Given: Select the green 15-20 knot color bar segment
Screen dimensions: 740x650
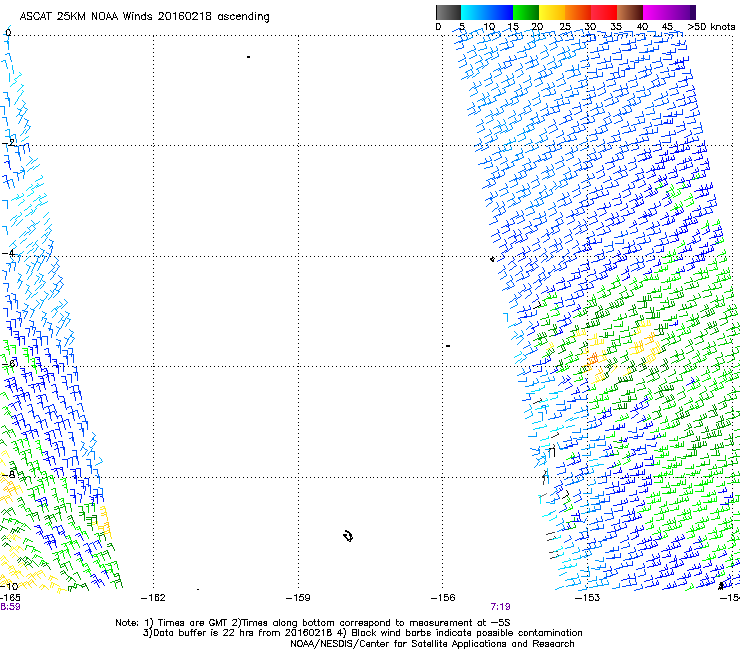Looking at the screenshot, I should coord(526,12).
